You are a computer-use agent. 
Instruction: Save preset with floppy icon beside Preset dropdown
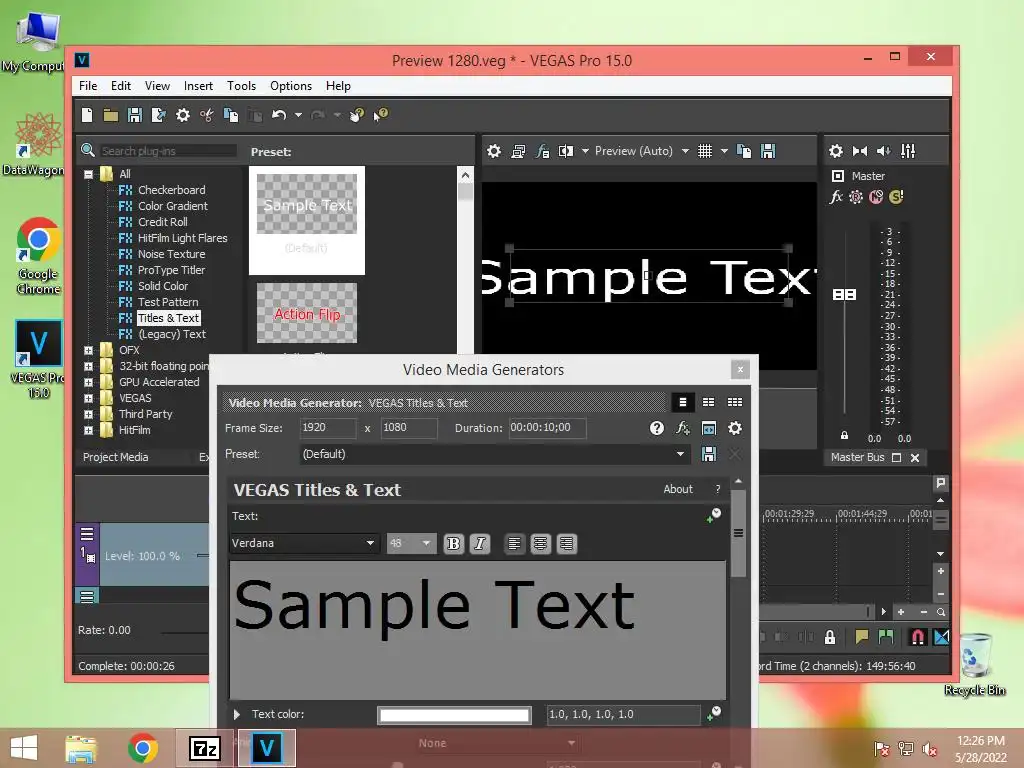709,454
